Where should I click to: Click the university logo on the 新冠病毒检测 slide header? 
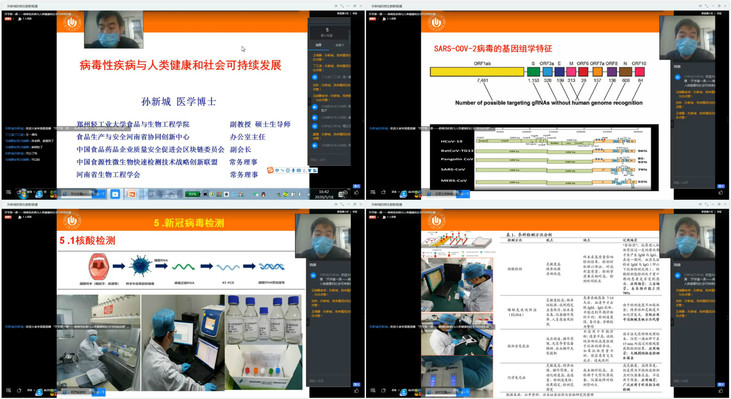(72, 220)
